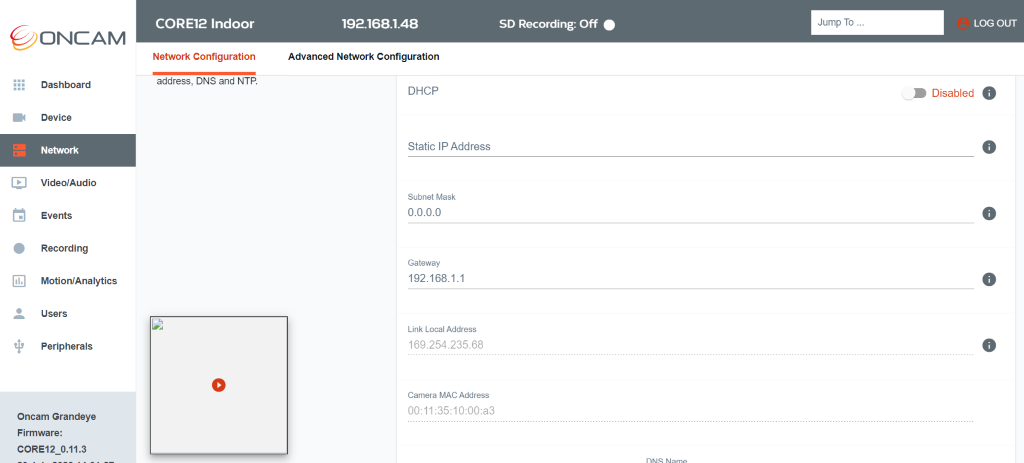The height and width of the screenshot is (463, 1024).
Task: Click the info icon for Subnet Mask
Action: 989,214
